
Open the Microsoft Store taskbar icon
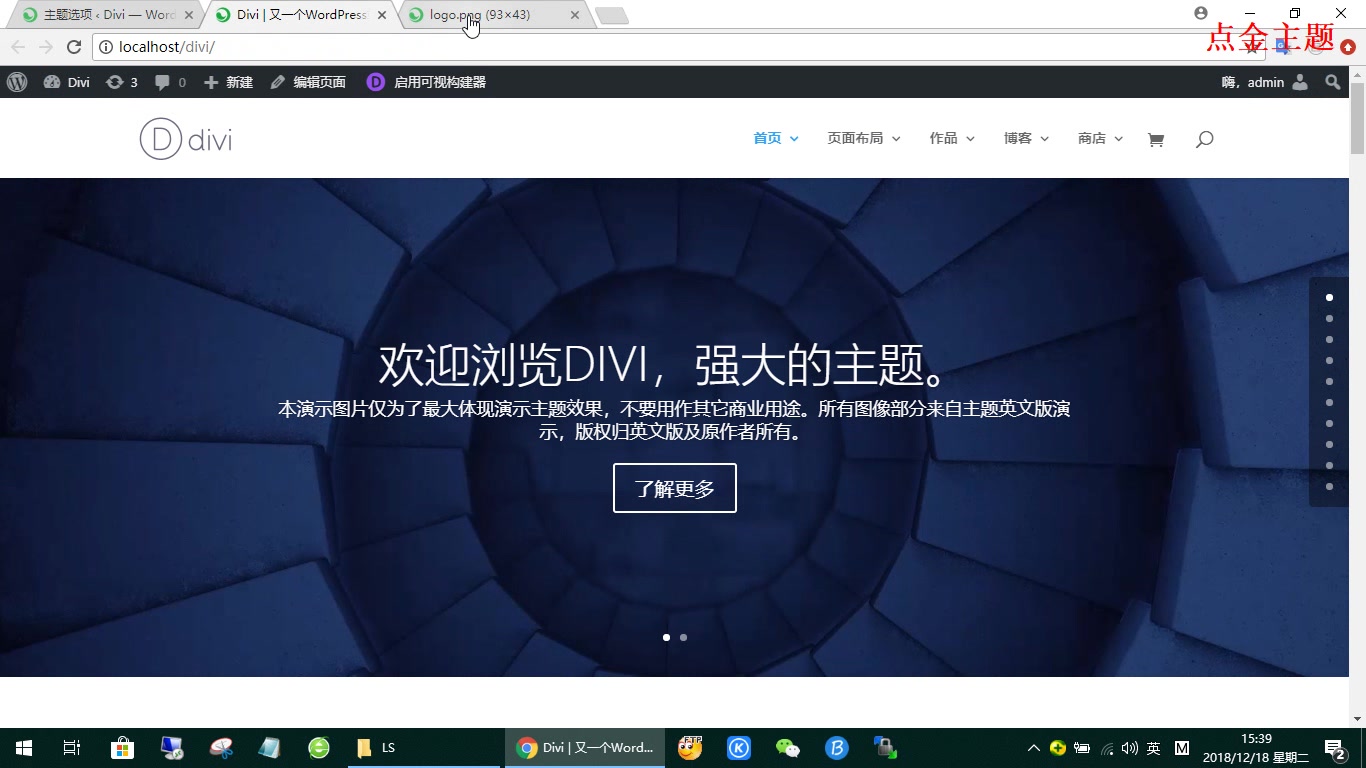[x=122, y=748]
